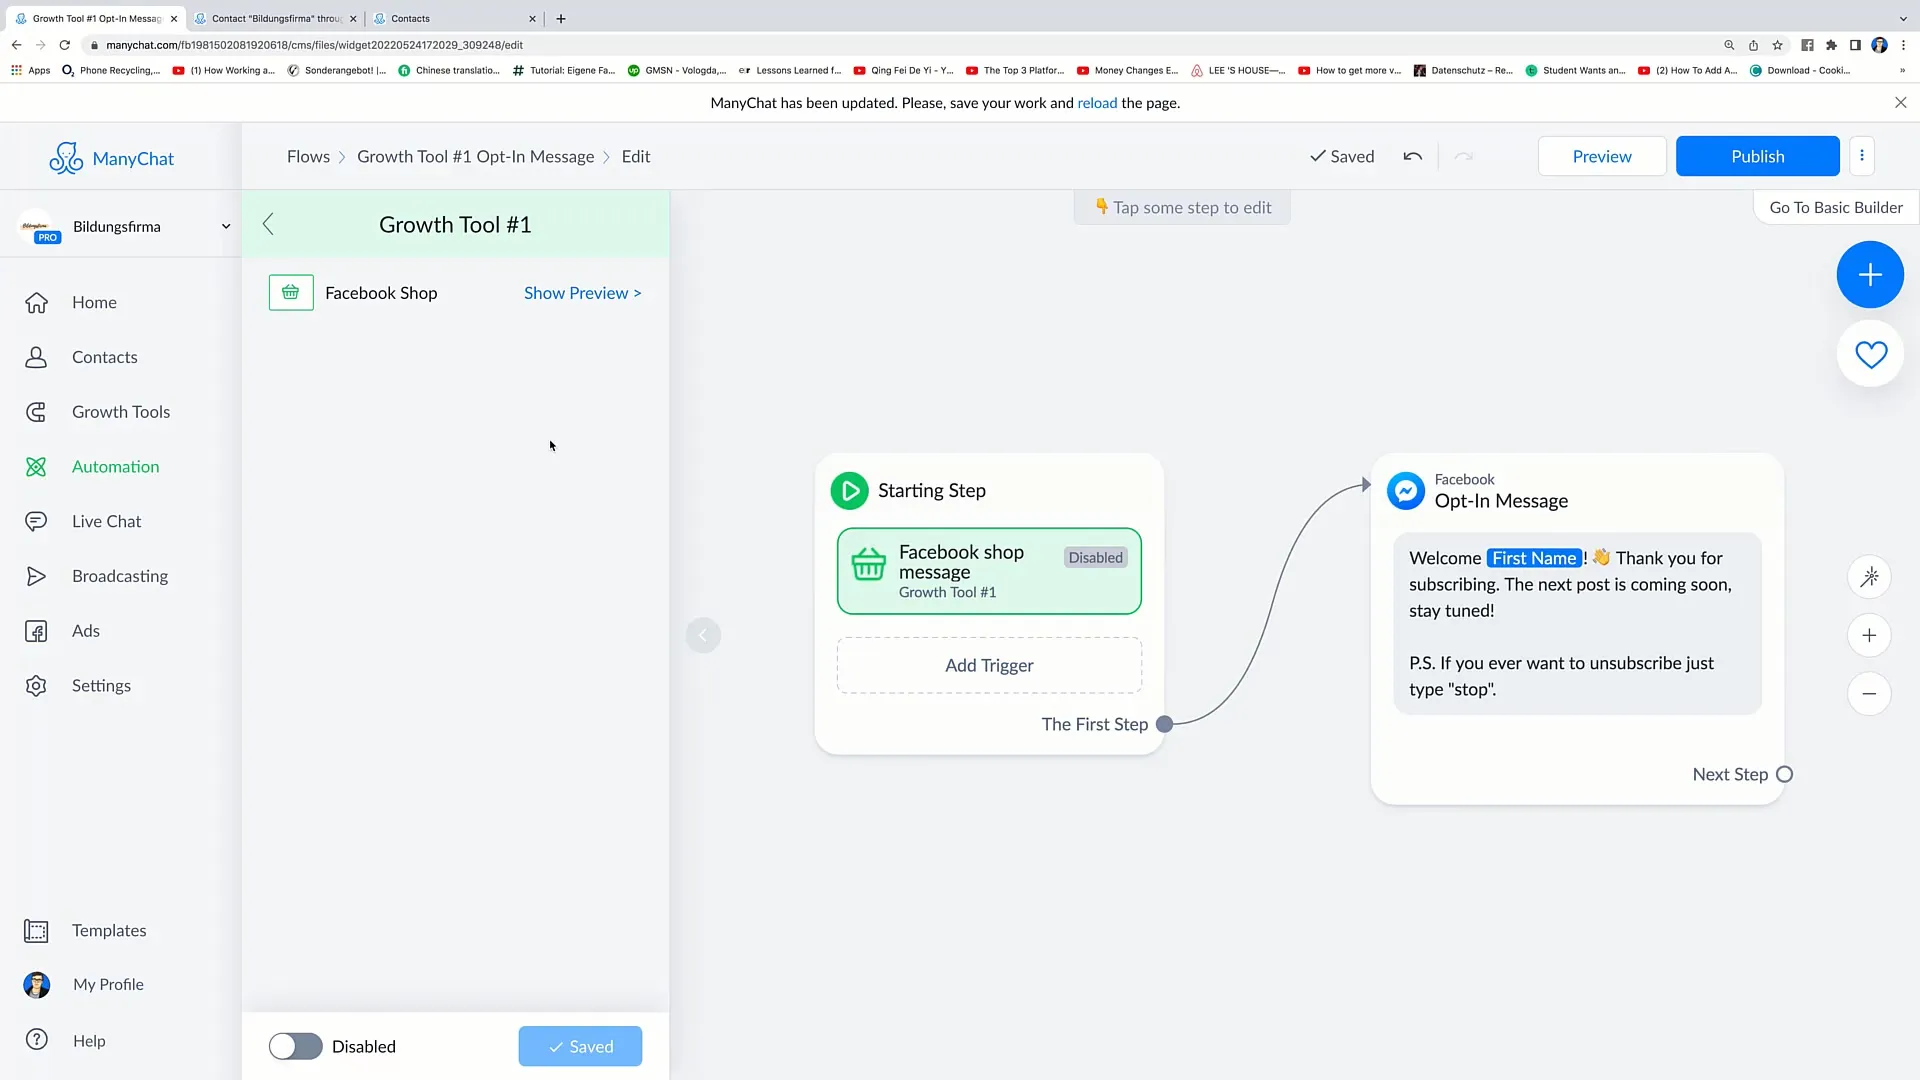Click the Settings gear icon
This screenshot has height=1080, width=1920.
coord(36,686)
